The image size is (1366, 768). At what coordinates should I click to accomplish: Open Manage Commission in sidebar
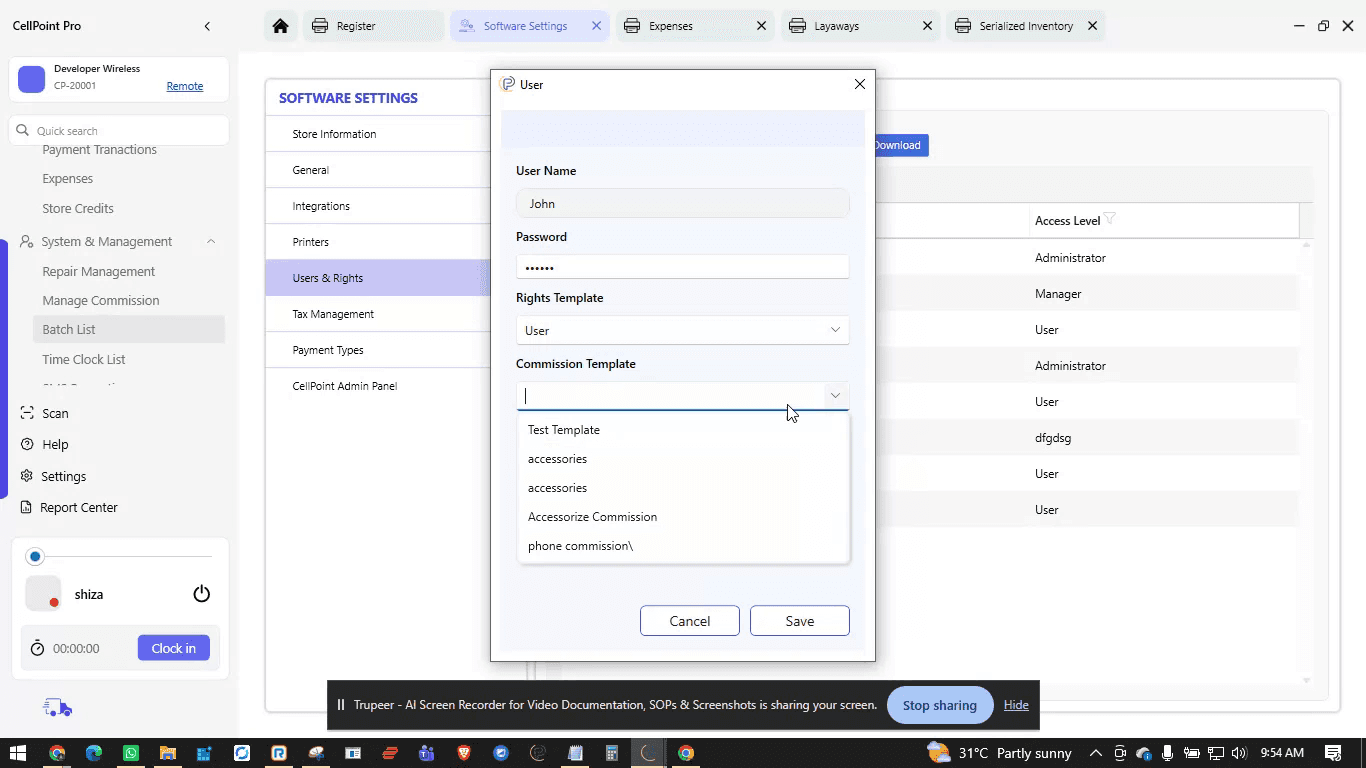(101, 300)
